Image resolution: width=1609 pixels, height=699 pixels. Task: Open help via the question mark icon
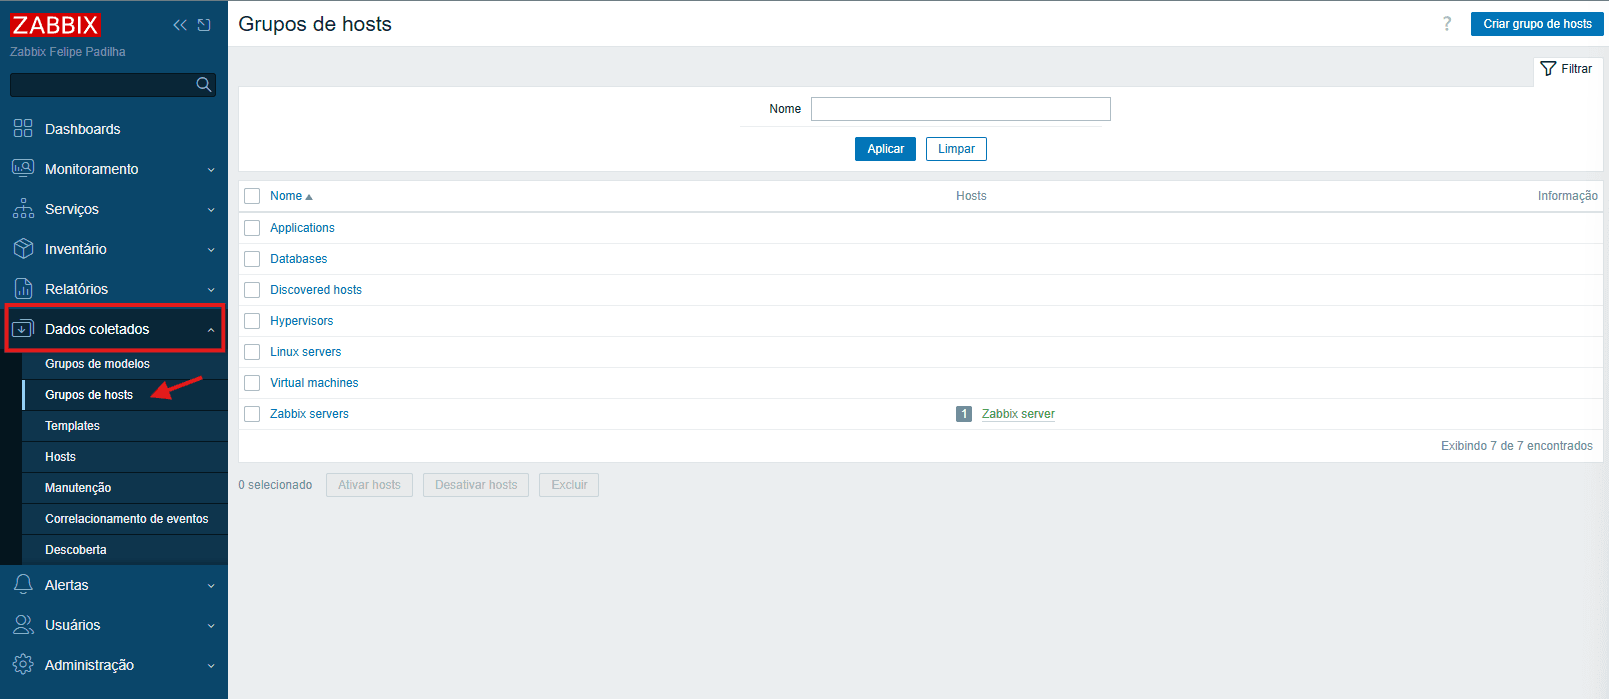[1447, 24]
